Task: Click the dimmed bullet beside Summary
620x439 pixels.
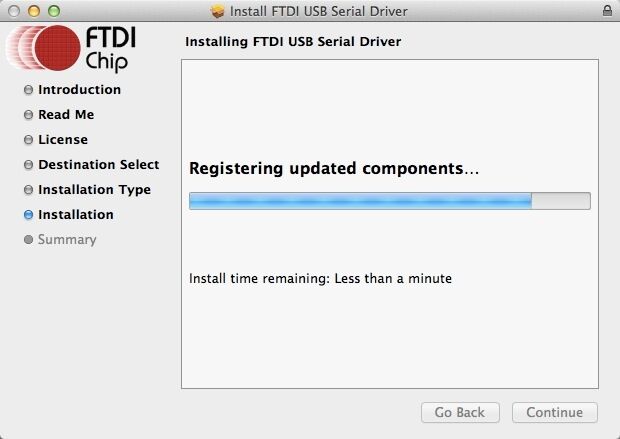Action: click(29, 240)
